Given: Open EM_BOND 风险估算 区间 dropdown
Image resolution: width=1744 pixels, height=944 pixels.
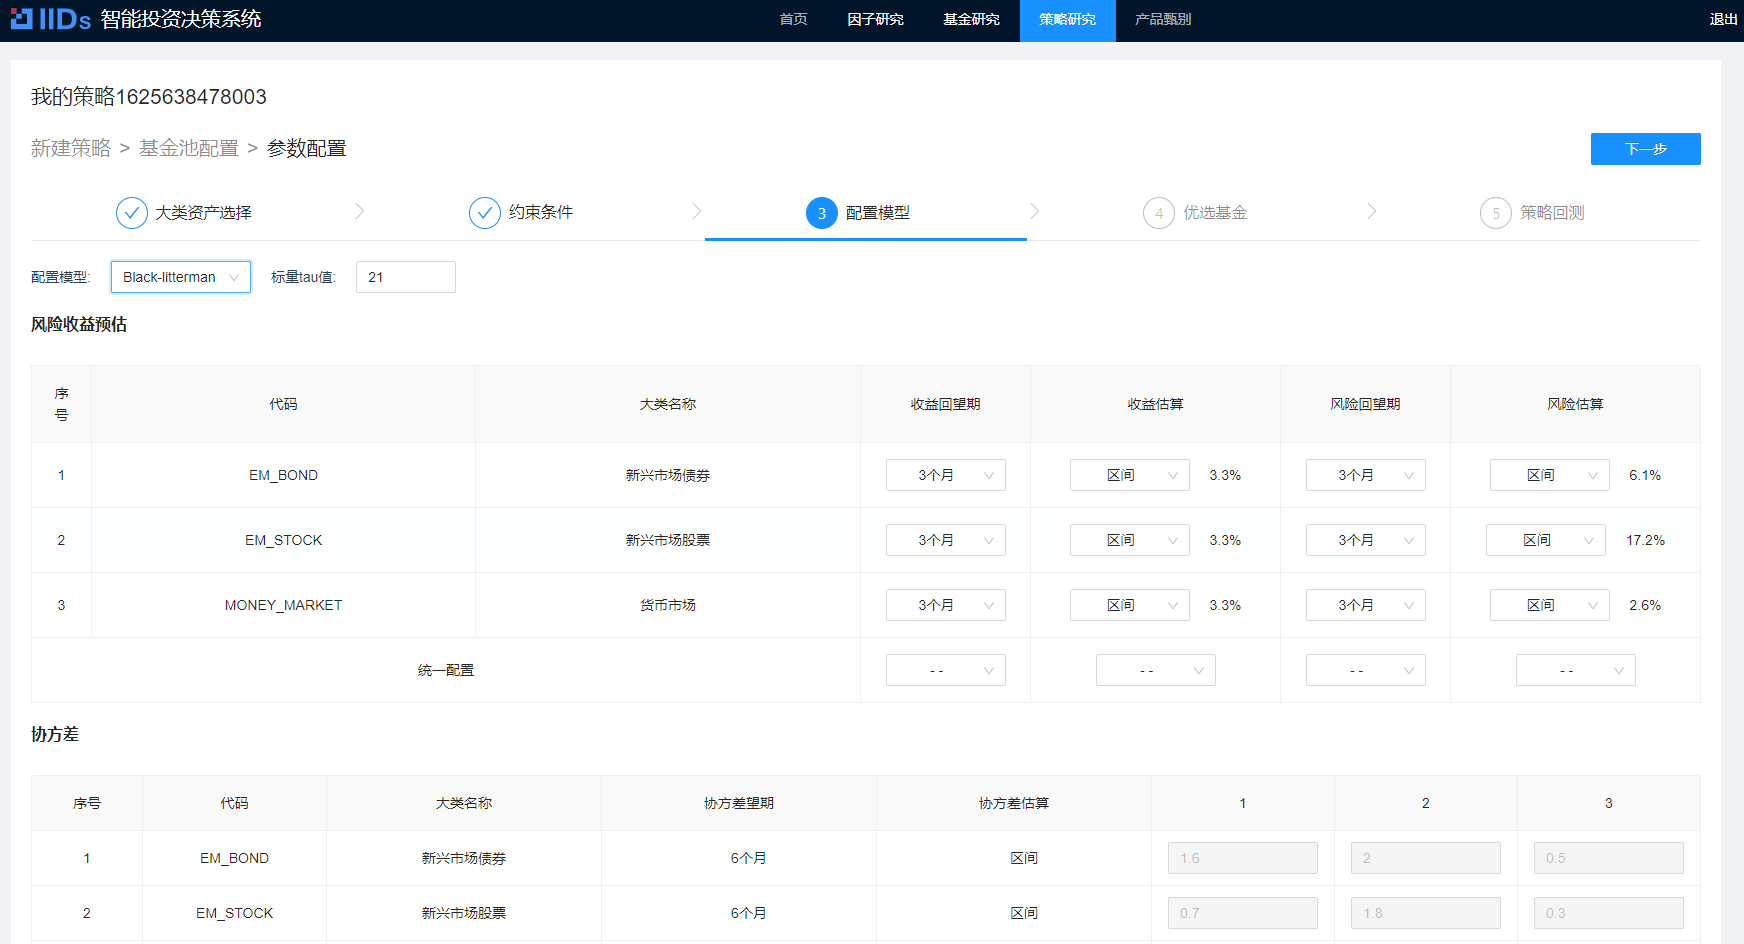Looking at the screenshot, I should 1550,475.
